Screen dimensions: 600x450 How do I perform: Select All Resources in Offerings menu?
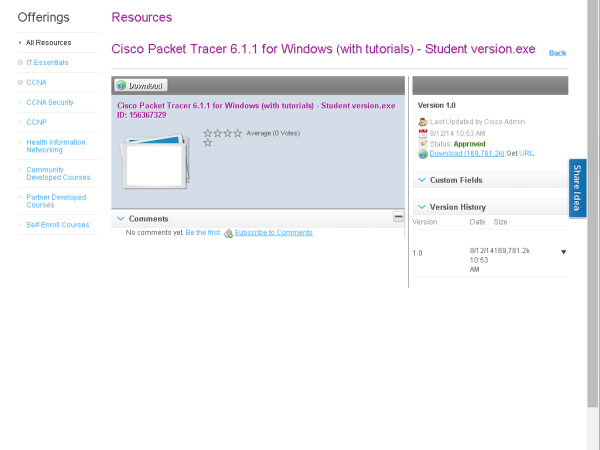click(48, 43)
